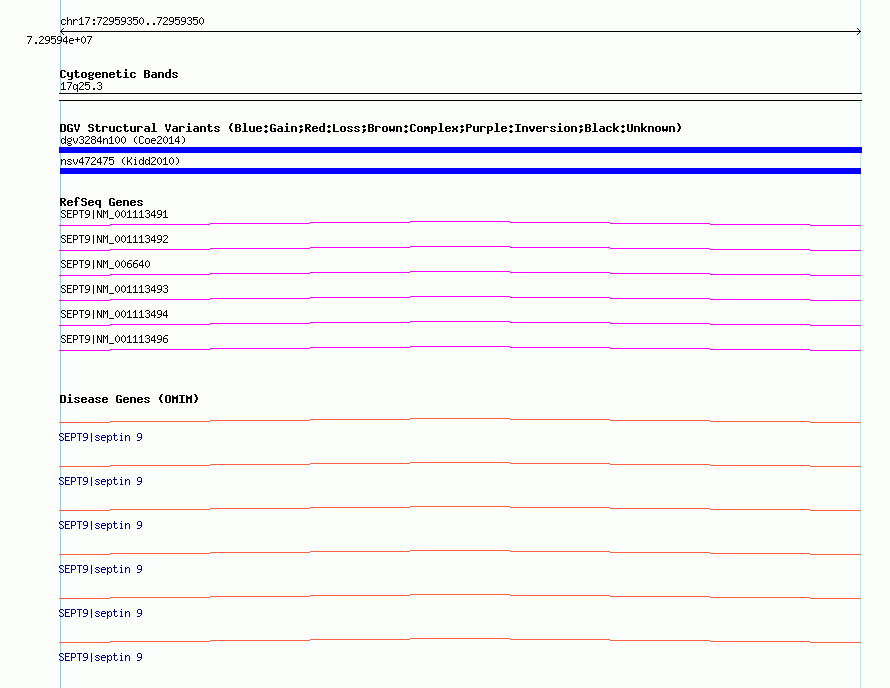Open transcript SEPT9|NM_001113494
The width and height of the screenshot is (890, 688).
(x=114, y=314)
